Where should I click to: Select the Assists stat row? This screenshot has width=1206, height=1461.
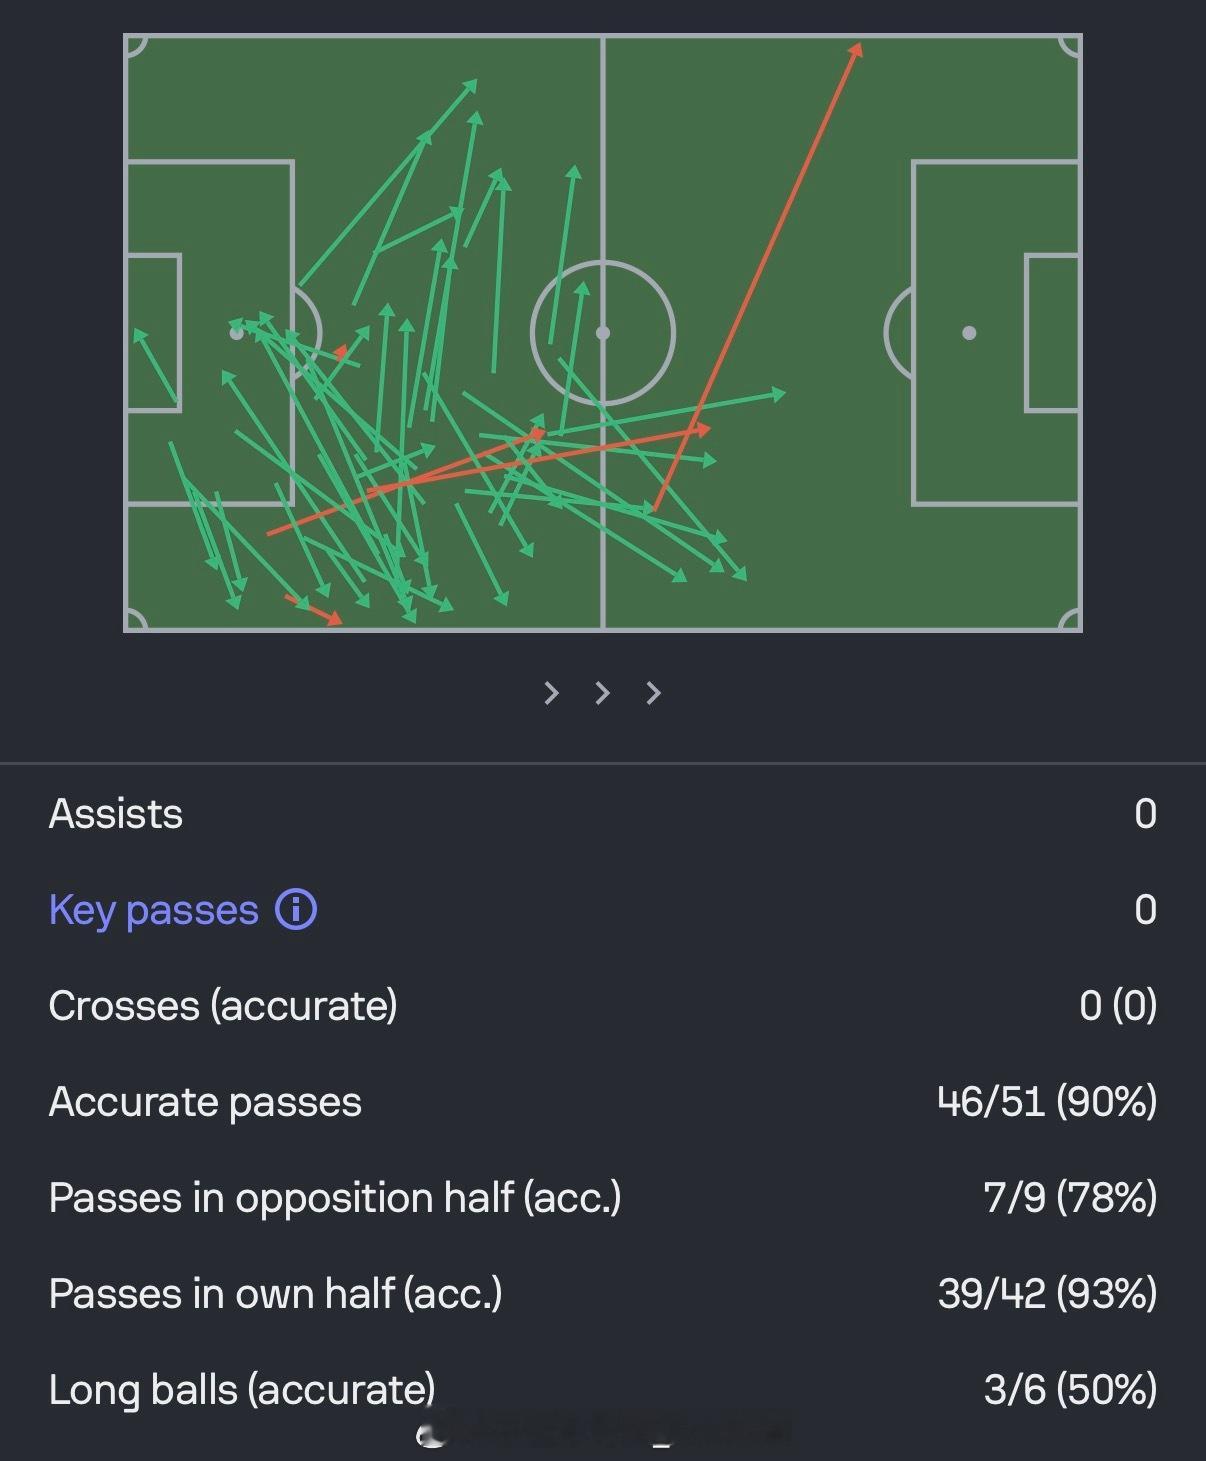pyautogui.click(x=603, y=814)
